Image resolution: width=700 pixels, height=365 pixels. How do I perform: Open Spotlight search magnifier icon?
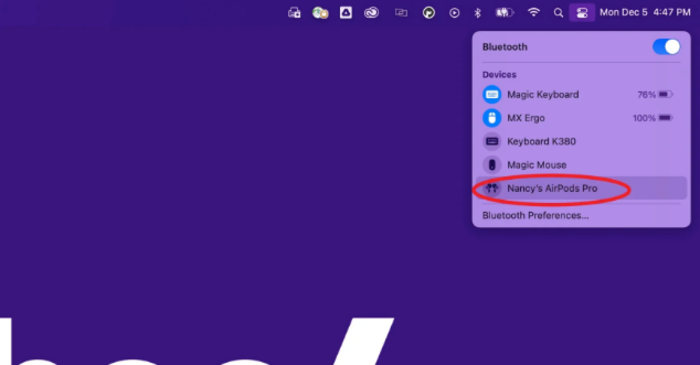click(x=558, y=13)
